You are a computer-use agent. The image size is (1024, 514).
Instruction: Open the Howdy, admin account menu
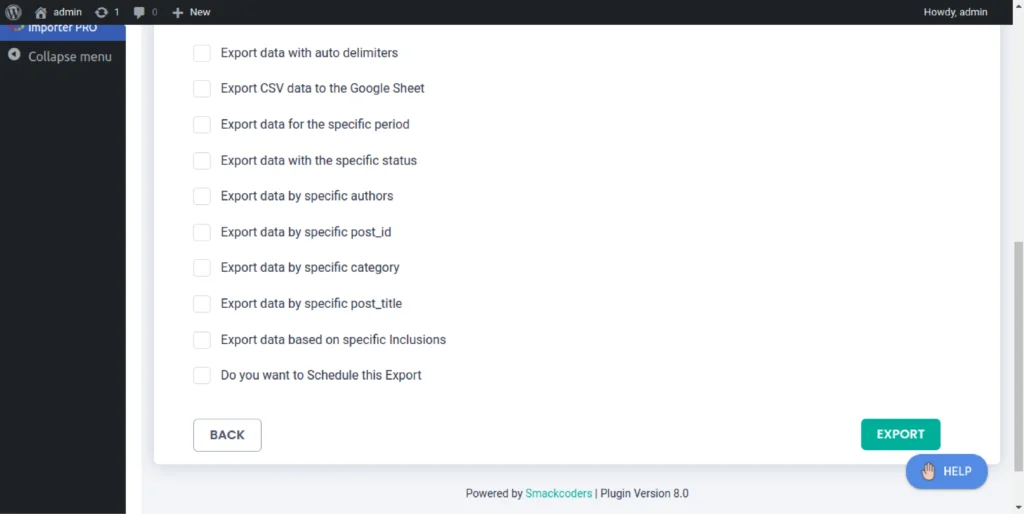pos(955,12)
